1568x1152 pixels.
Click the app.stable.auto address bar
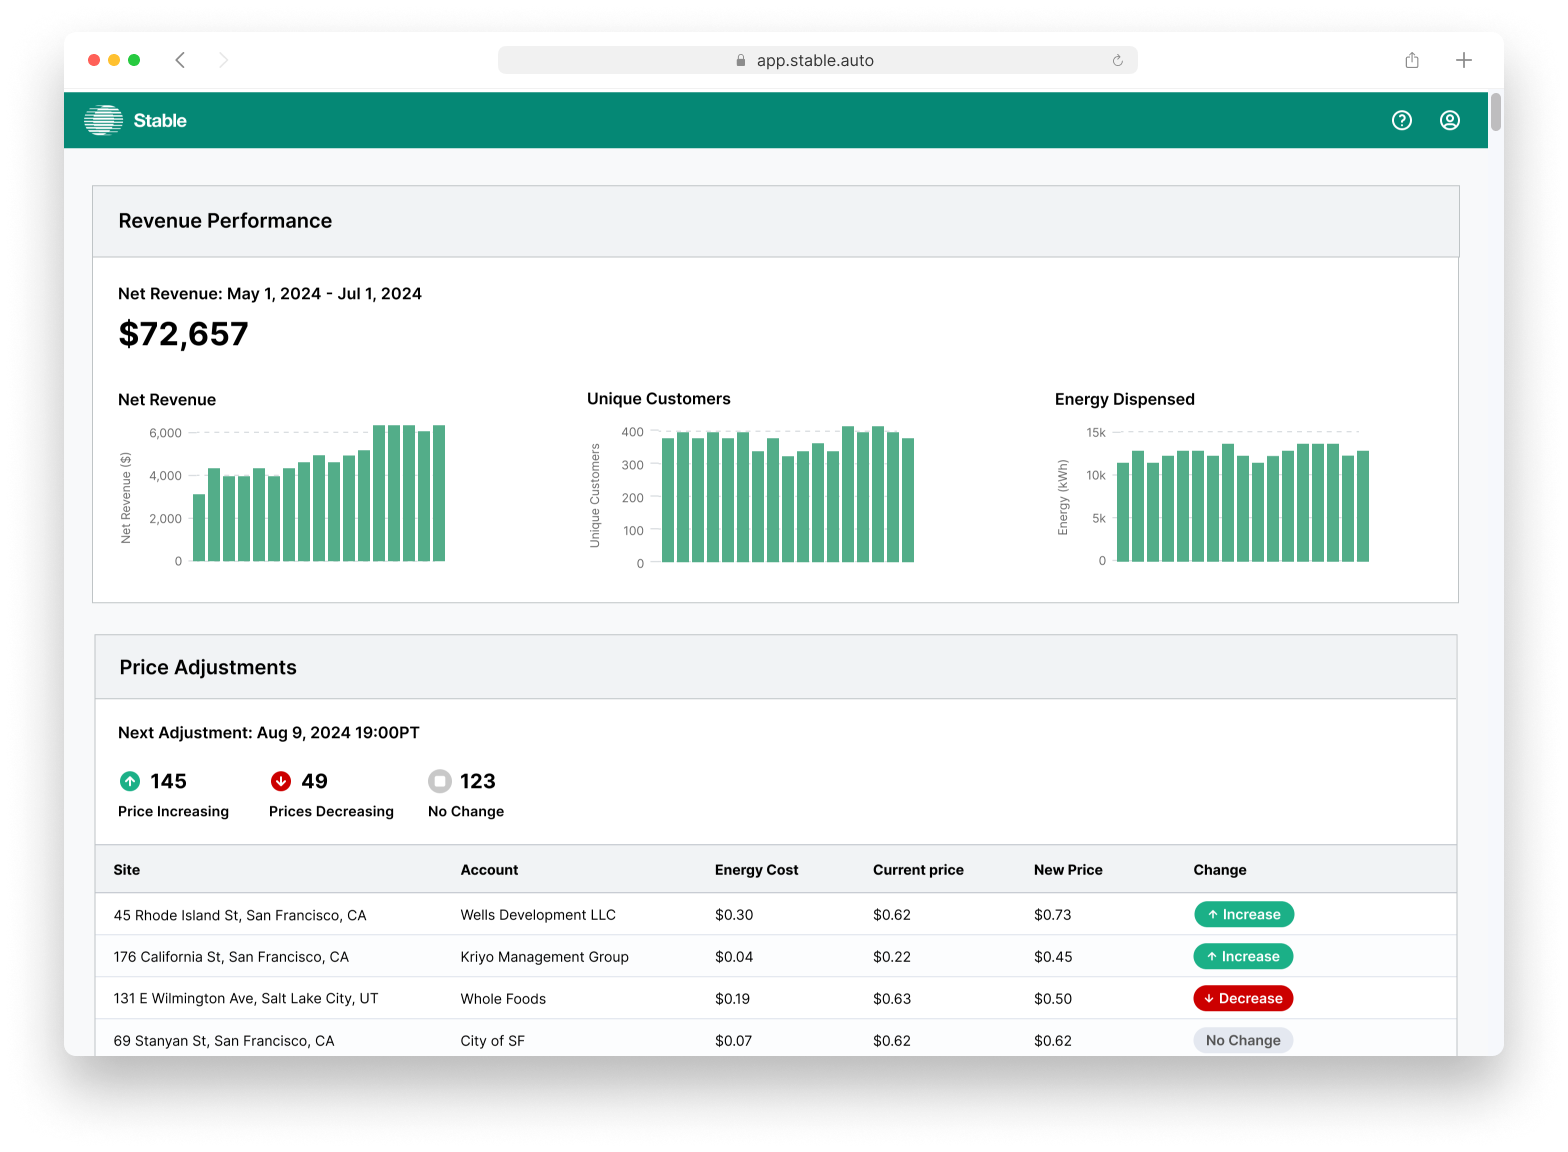(x=816, y=60)
